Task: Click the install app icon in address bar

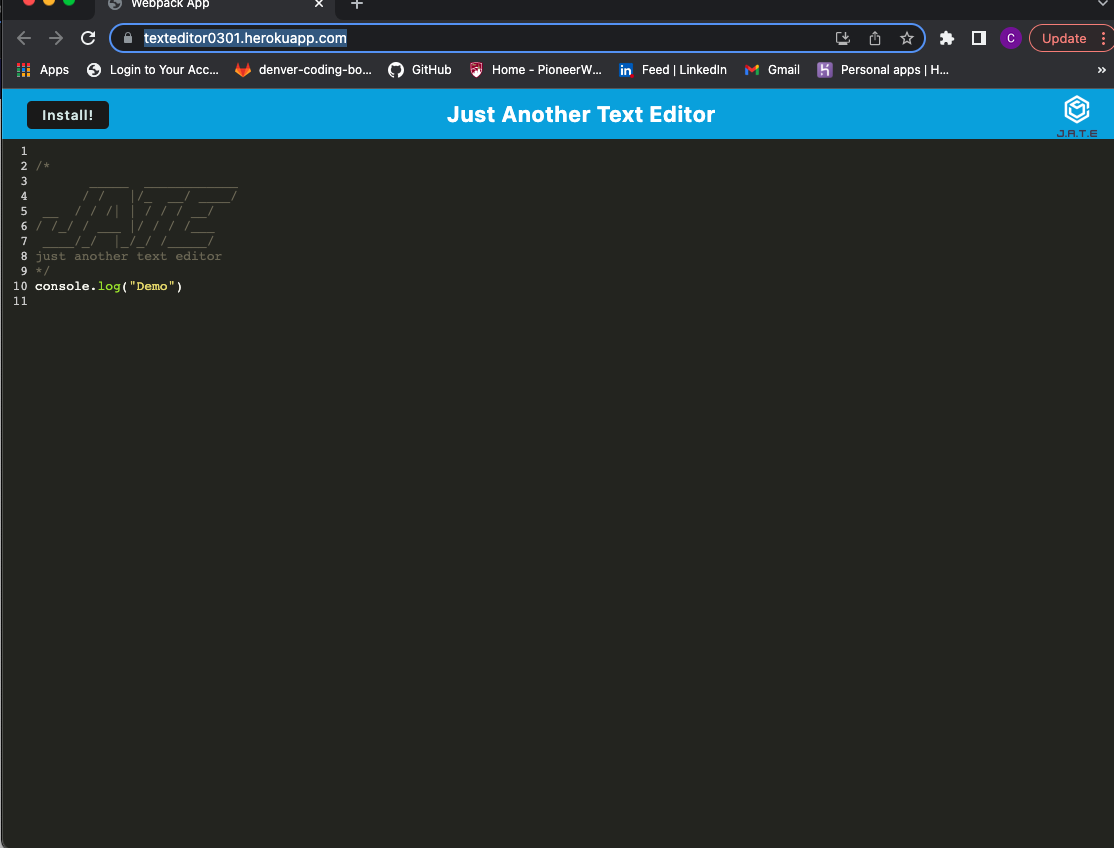Action: pyautogui.click(x=842, y=38)
